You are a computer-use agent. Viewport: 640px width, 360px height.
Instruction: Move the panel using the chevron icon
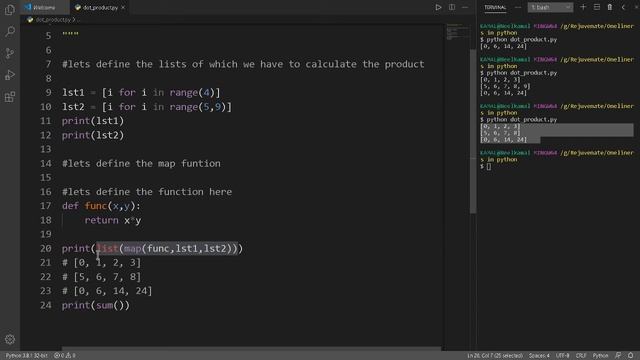623,7
